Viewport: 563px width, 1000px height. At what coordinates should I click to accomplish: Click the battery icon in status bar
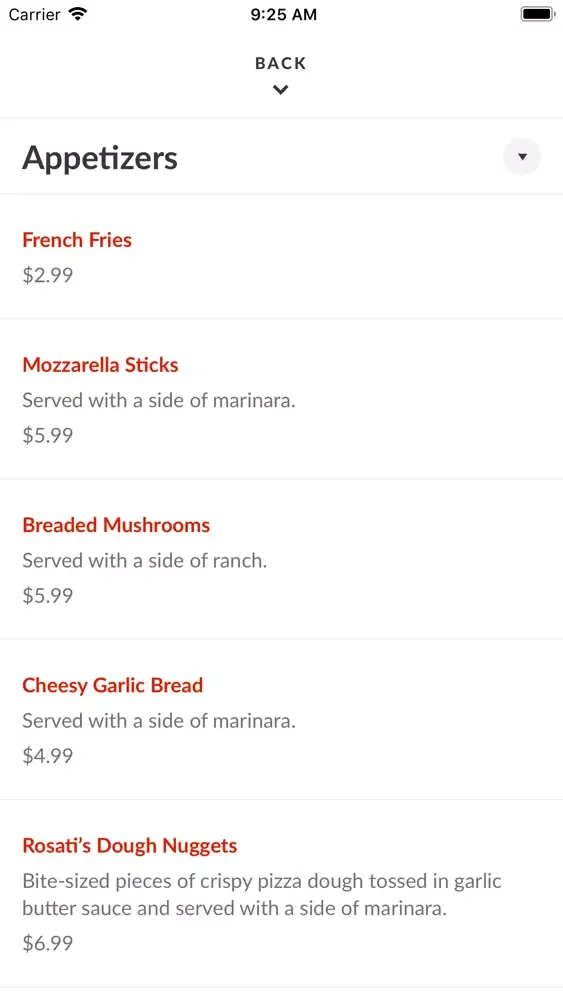537,14
